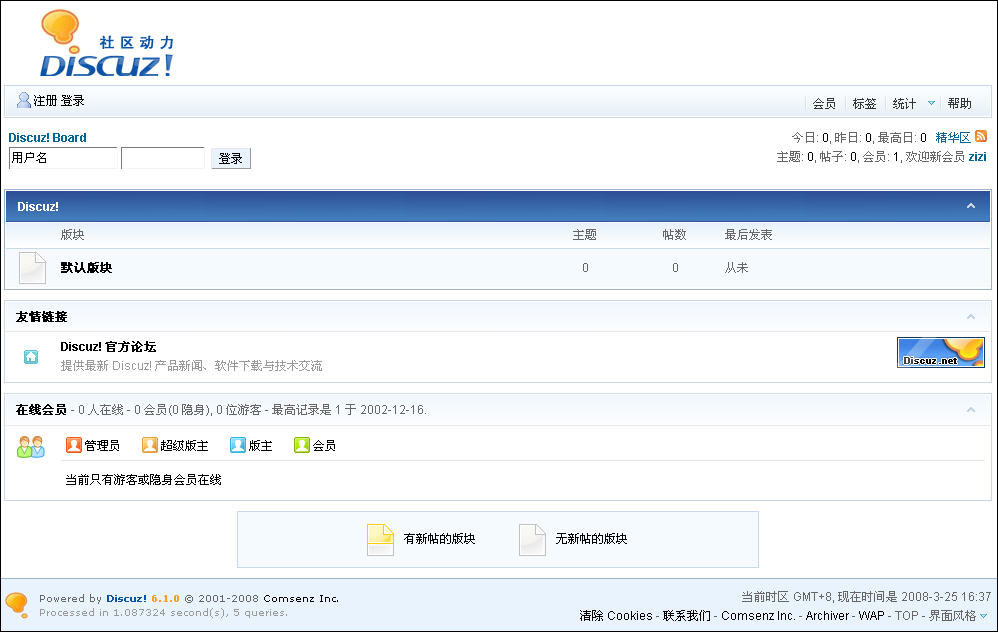
Task: Click the Discuz.net banner image
Action: (x=940, y=352)
